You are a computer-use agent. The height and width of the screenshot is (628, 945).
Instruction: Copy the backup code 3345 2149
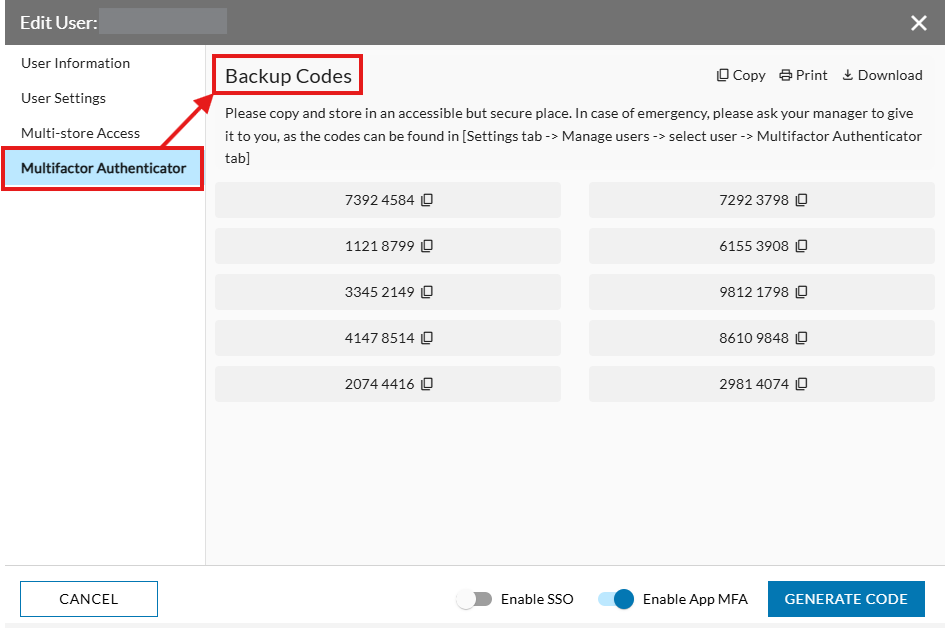coord(427,291)
